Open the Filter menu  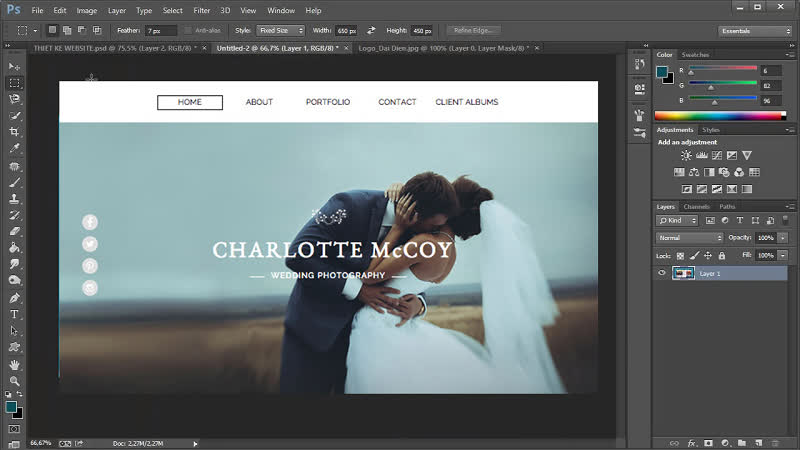click(202, 10)
